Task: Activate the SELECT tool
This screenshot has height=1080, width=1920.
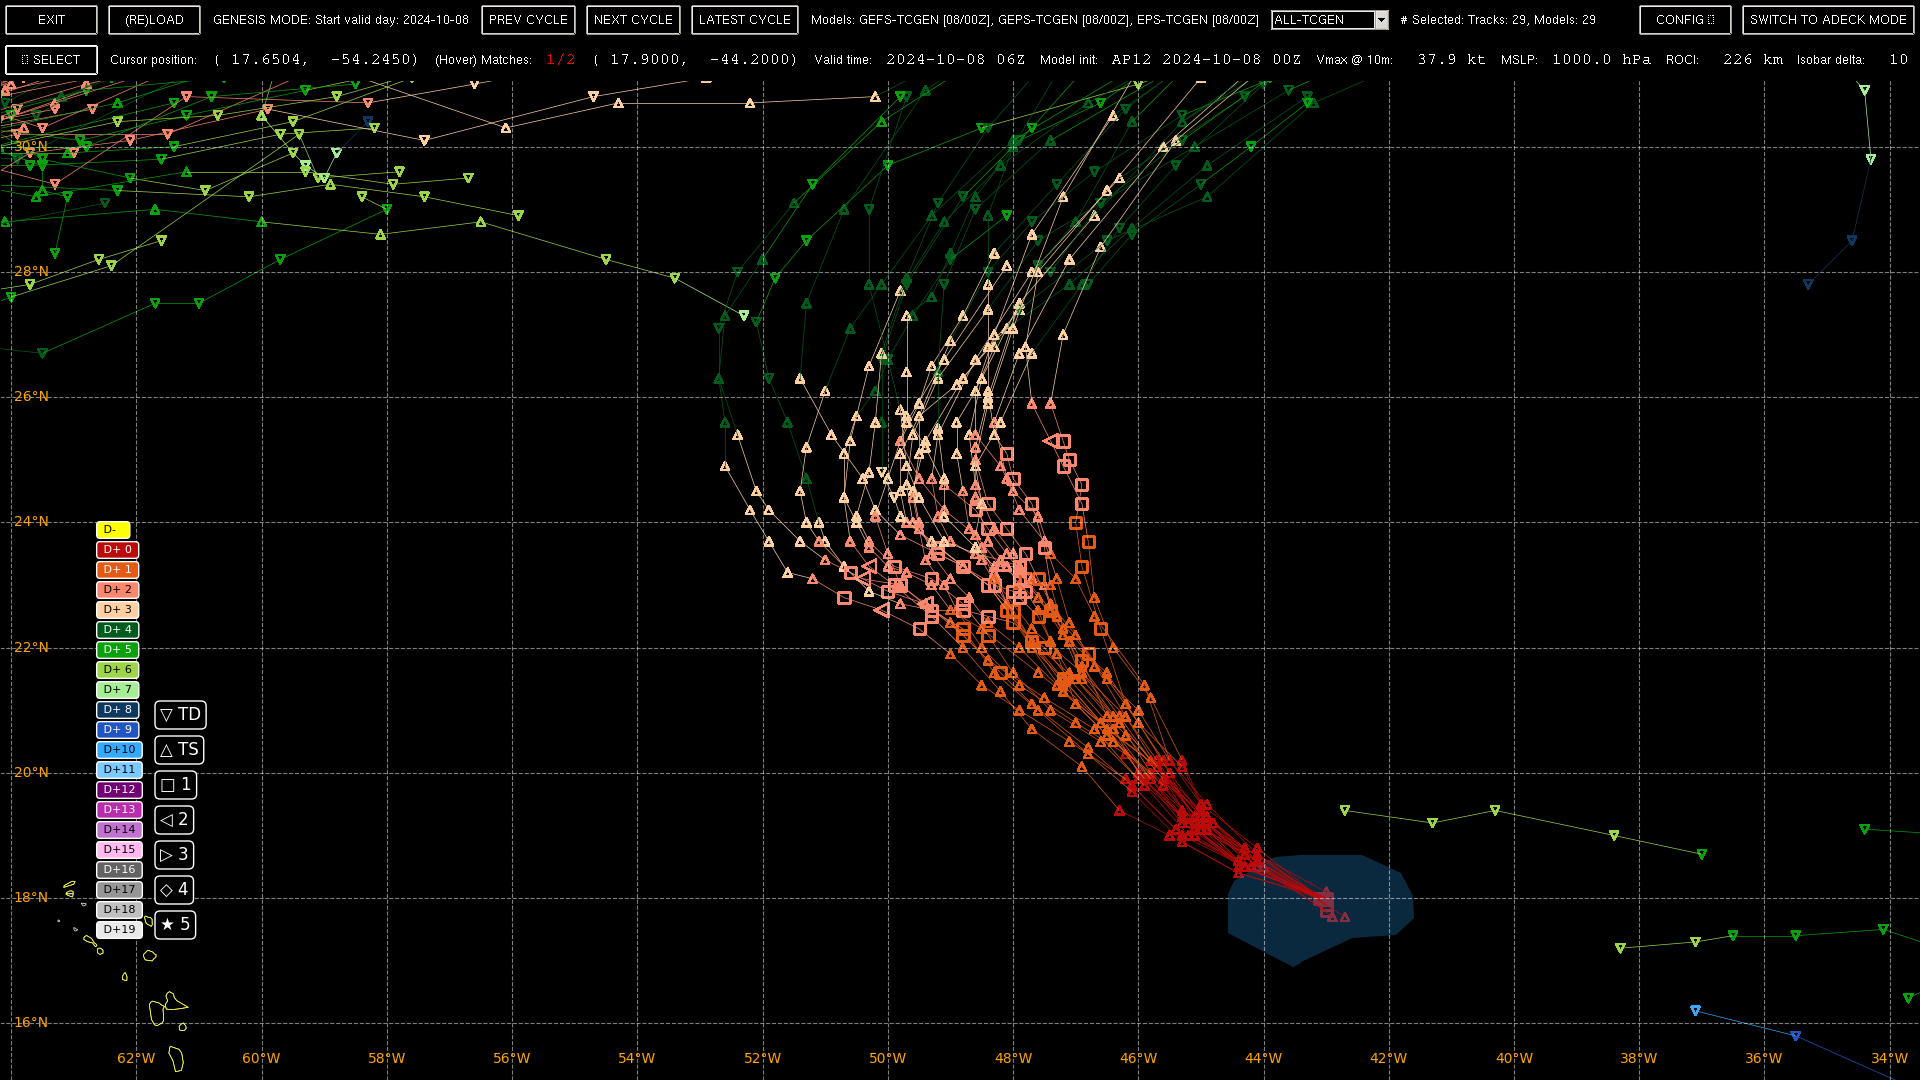Action: coord(51,60)
